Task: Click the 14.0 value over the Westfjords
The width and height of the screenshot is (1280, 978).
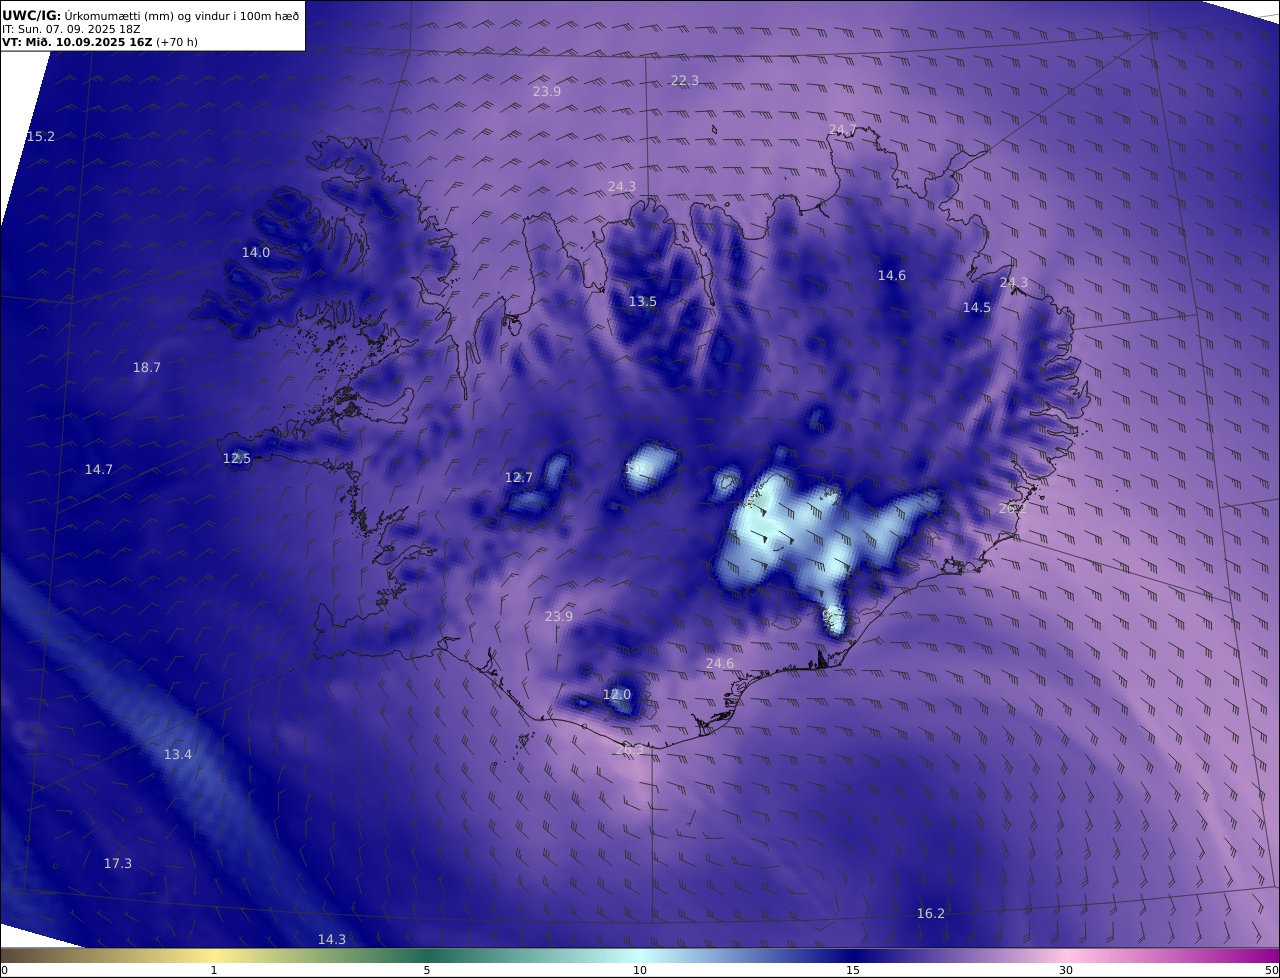Action: (256, 252)
